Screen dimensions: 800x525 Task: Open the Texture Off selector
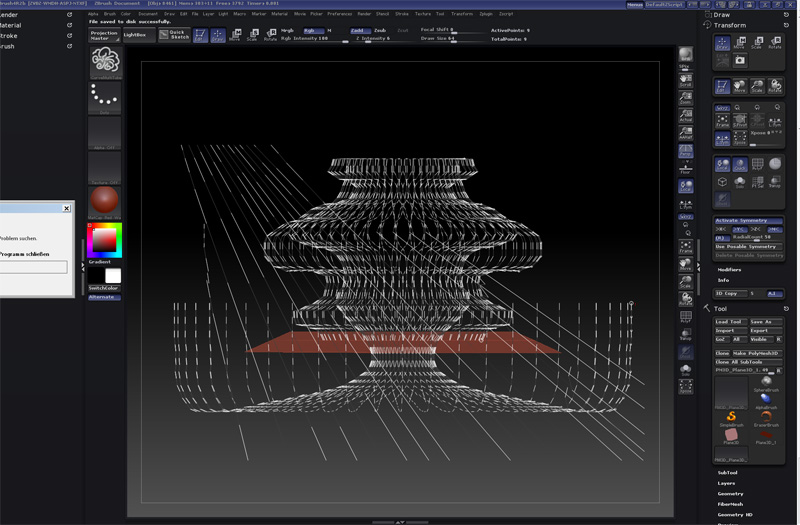[x=105, y=167]
